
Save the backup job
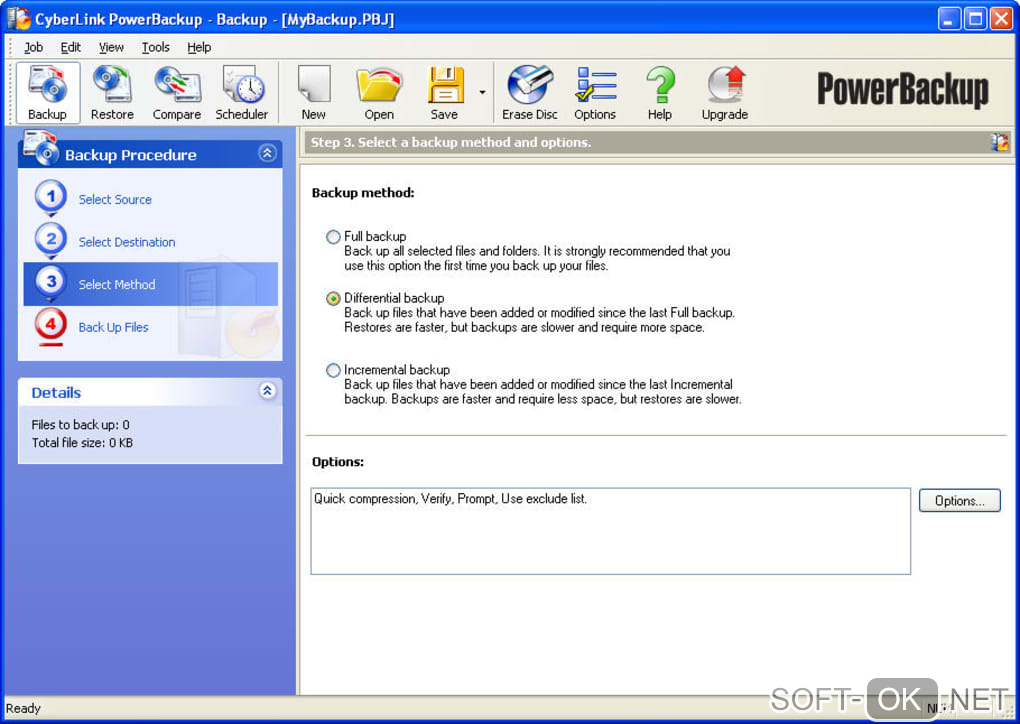(444, 93)
